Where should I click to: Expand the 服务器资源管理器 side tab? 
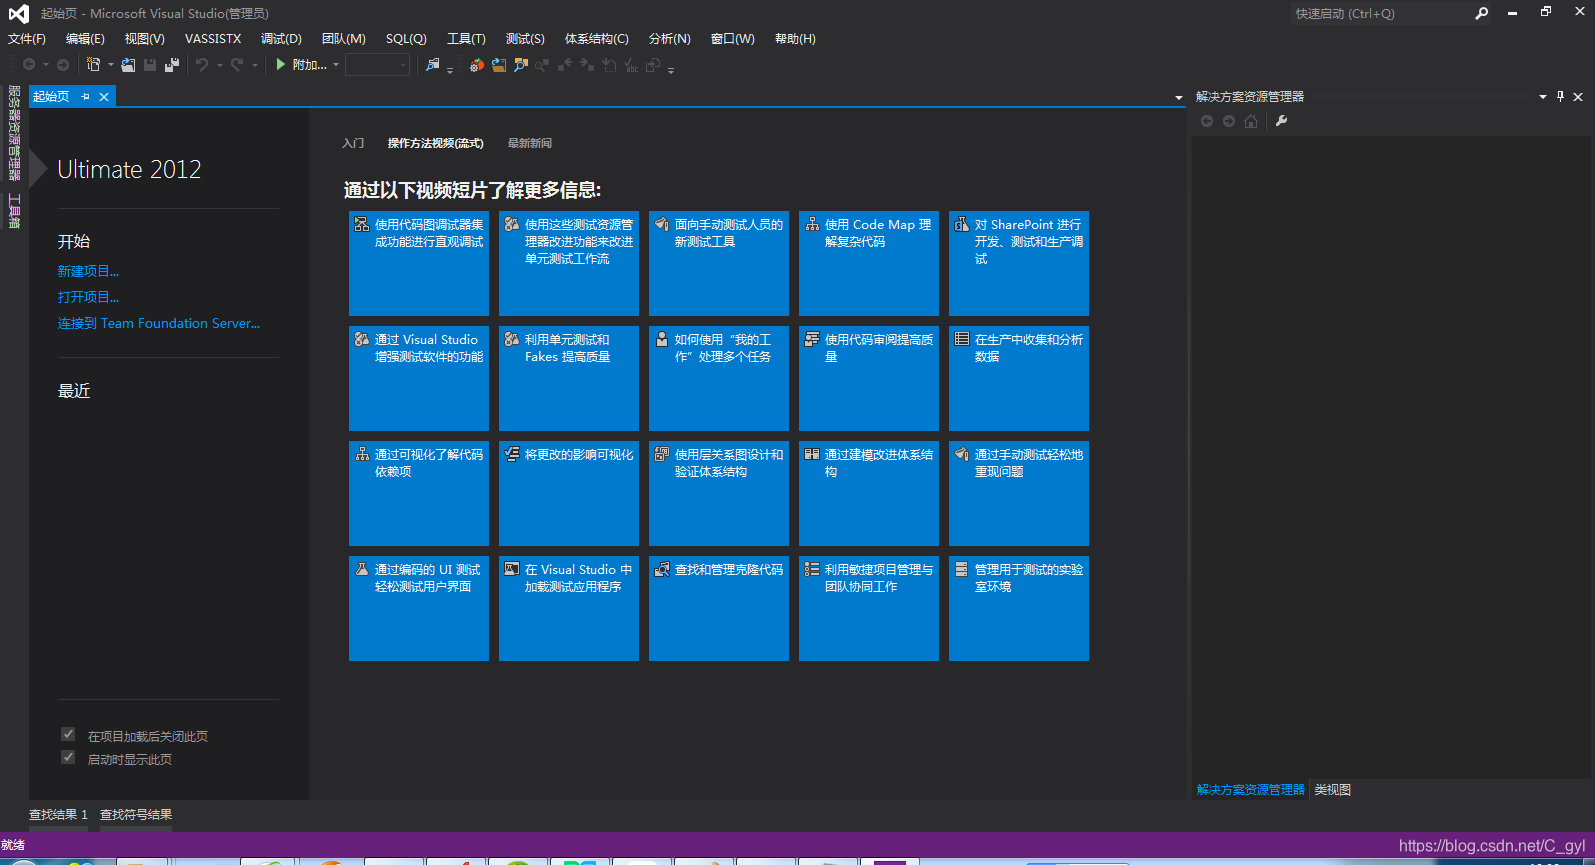click(14, 132)
